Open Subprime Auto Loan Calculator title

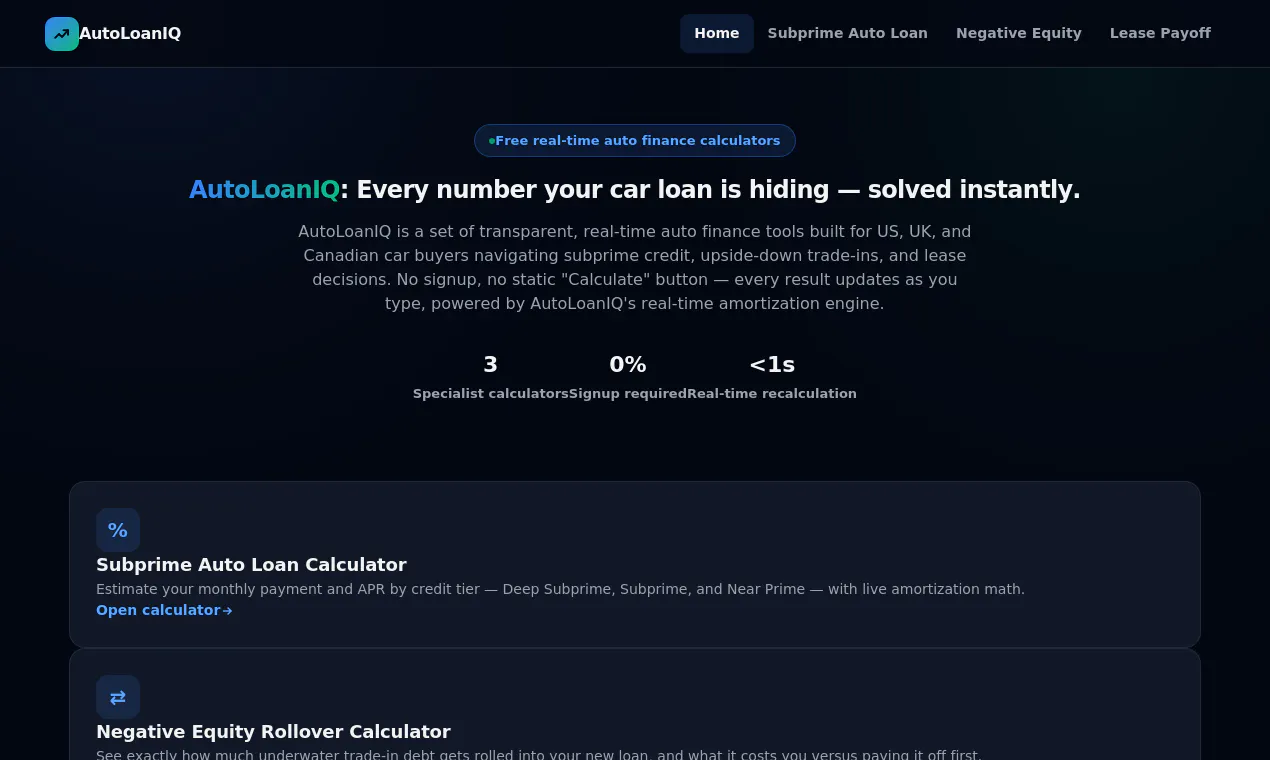(251, 565)
